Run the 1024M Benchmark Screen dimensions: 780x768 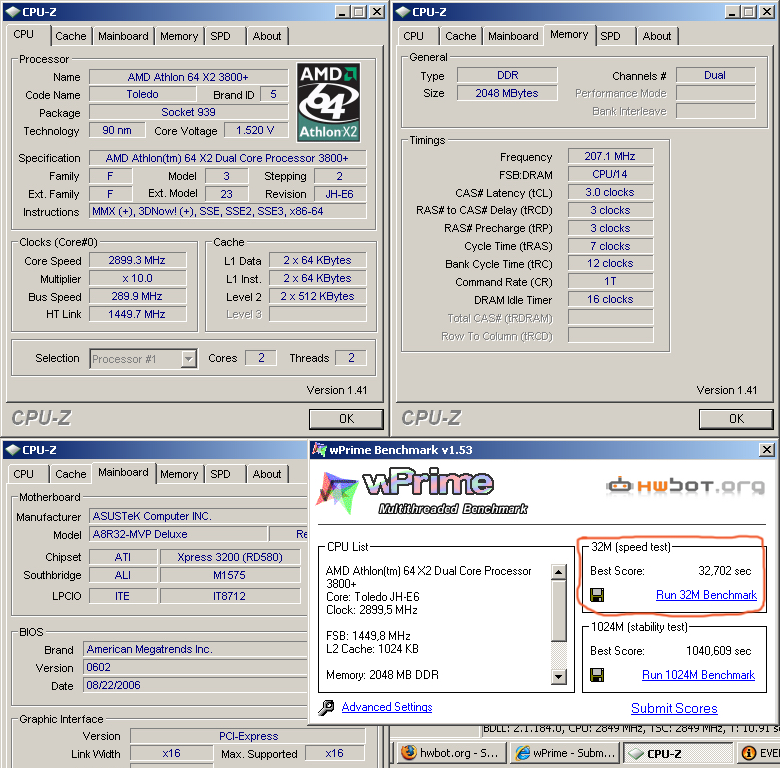[698, 675]
